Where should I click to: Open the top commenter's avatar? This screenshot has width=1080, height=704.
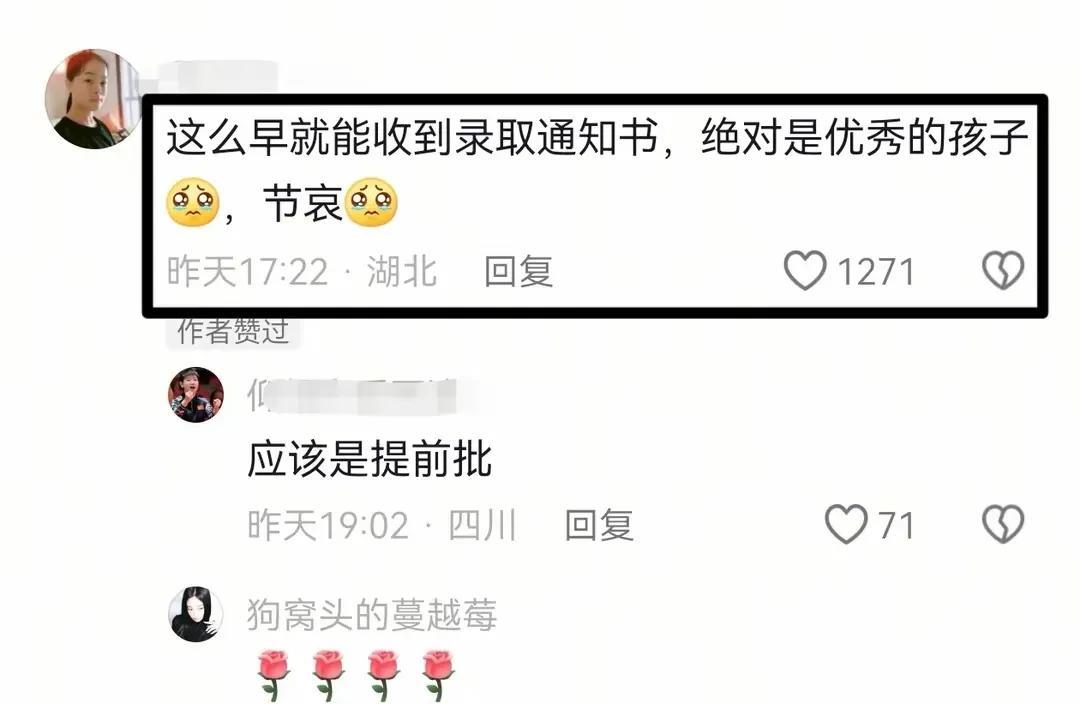(94, 99)
